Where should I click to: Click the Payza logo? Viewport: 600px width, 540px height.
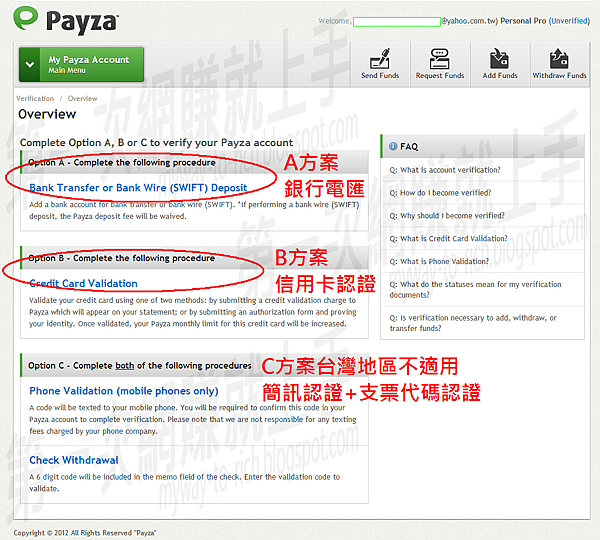point(66,20)
